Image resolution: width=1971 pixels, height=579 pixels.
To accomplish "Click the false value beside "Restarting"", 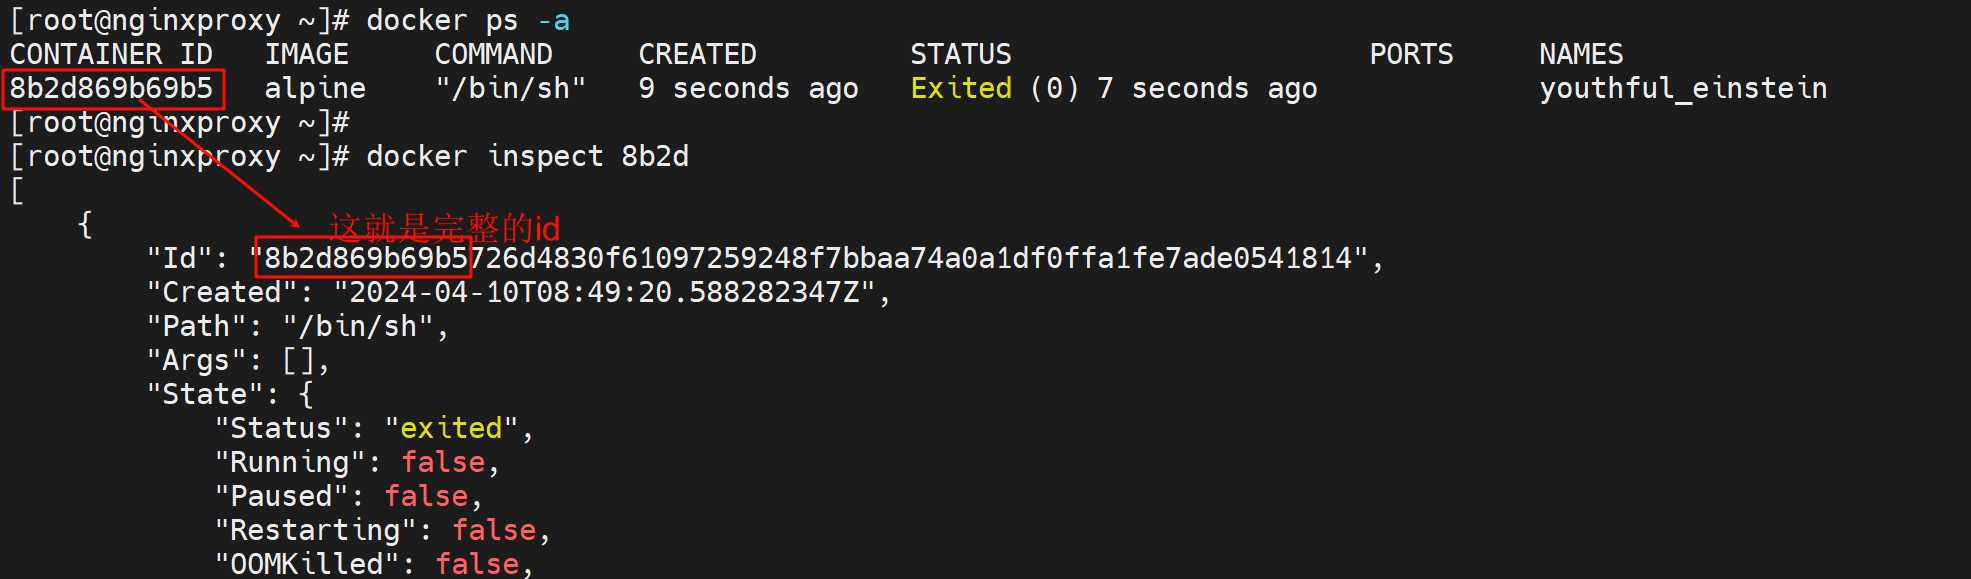I will 494,531.
